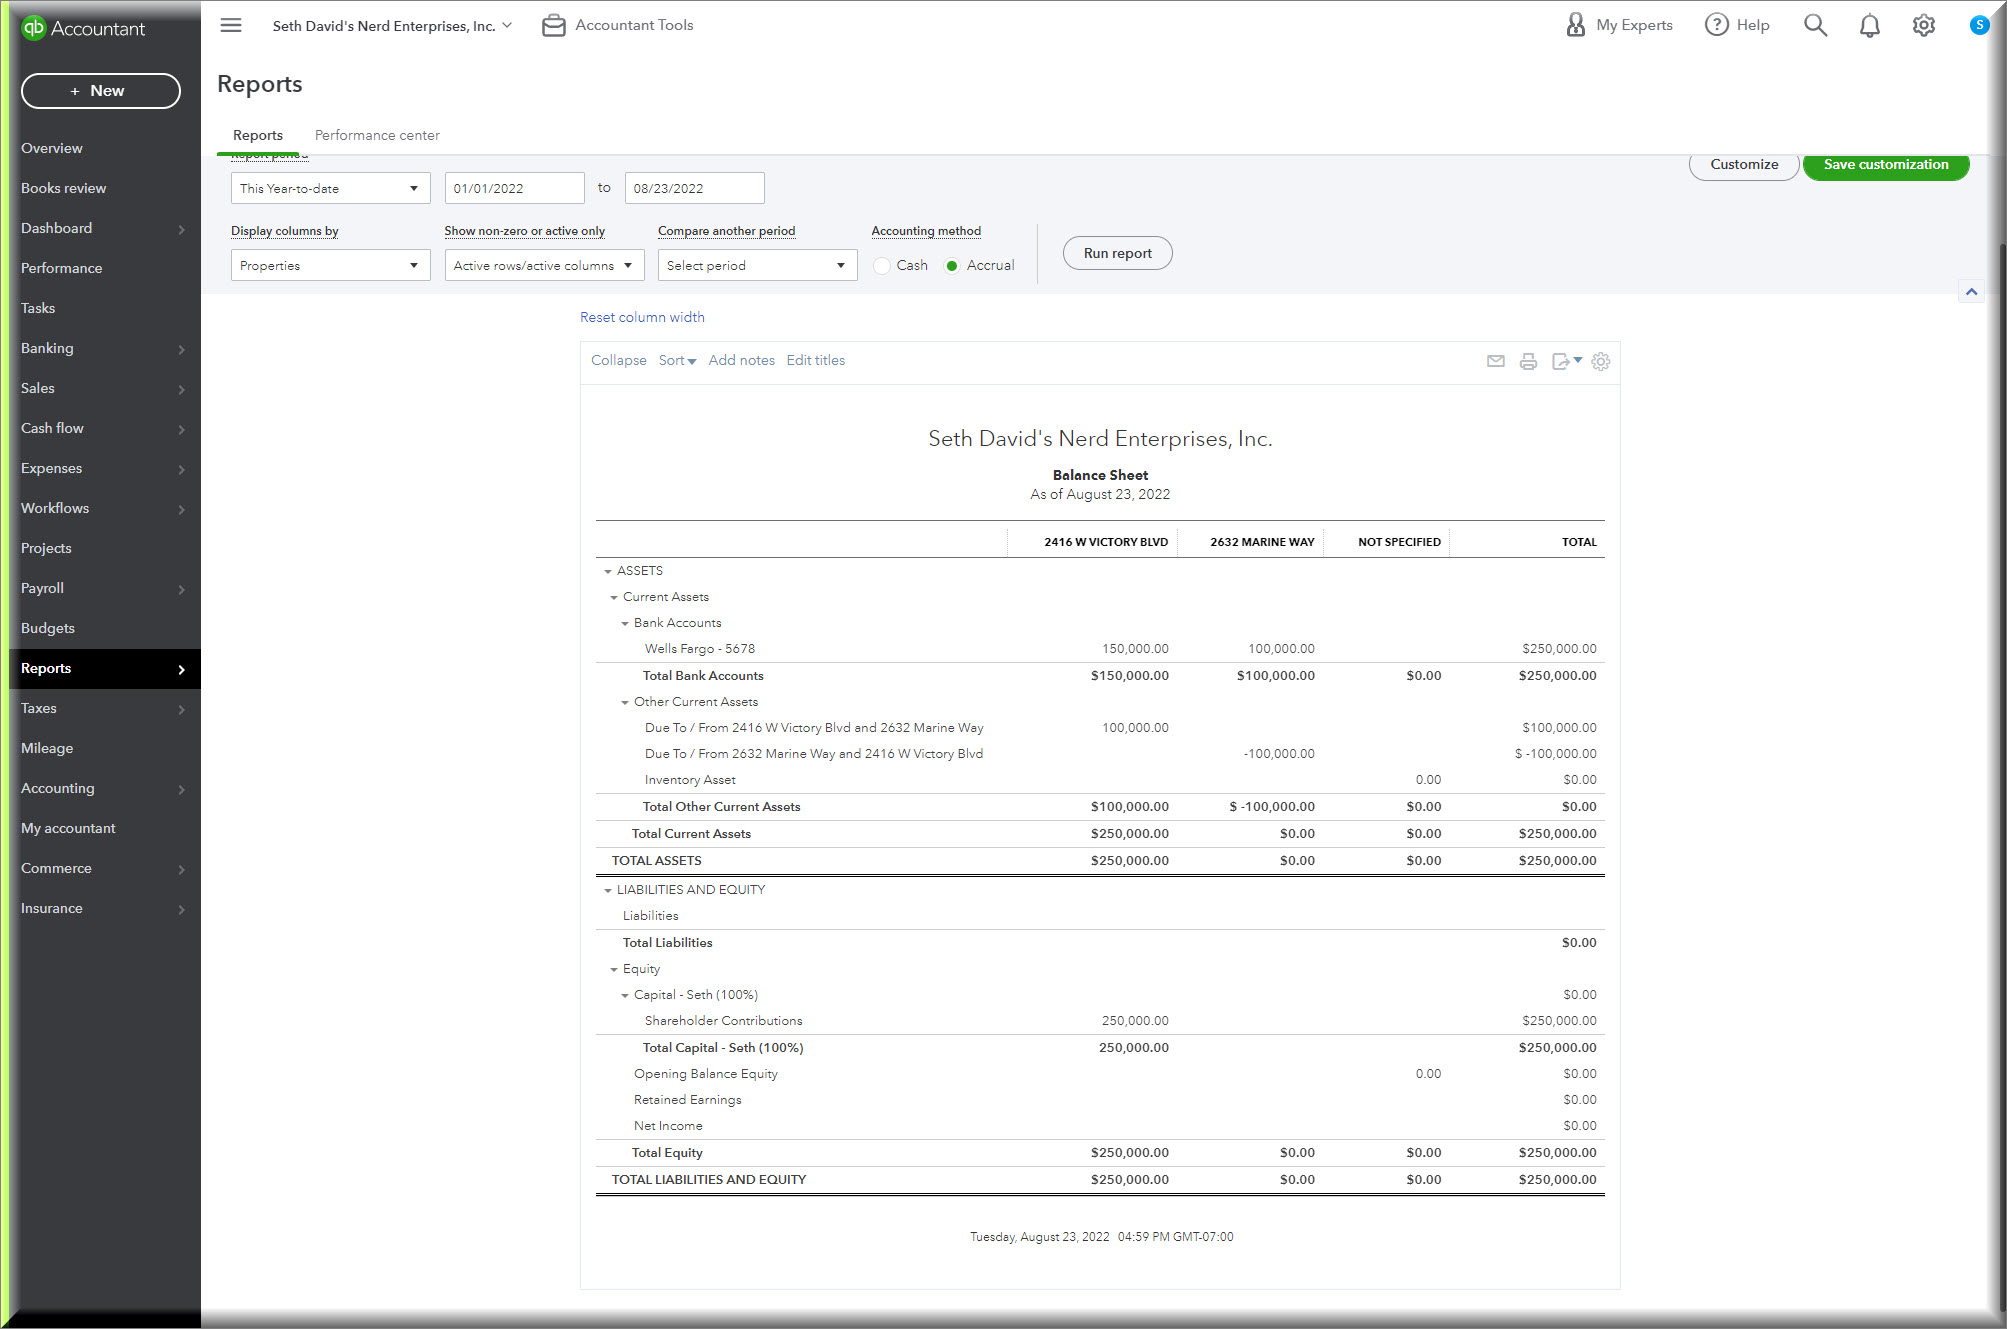Image resolution: width=2007 pixels, height=1329 pixels.
Task: Switch to the Reports tab
Action: coord(258,135)
